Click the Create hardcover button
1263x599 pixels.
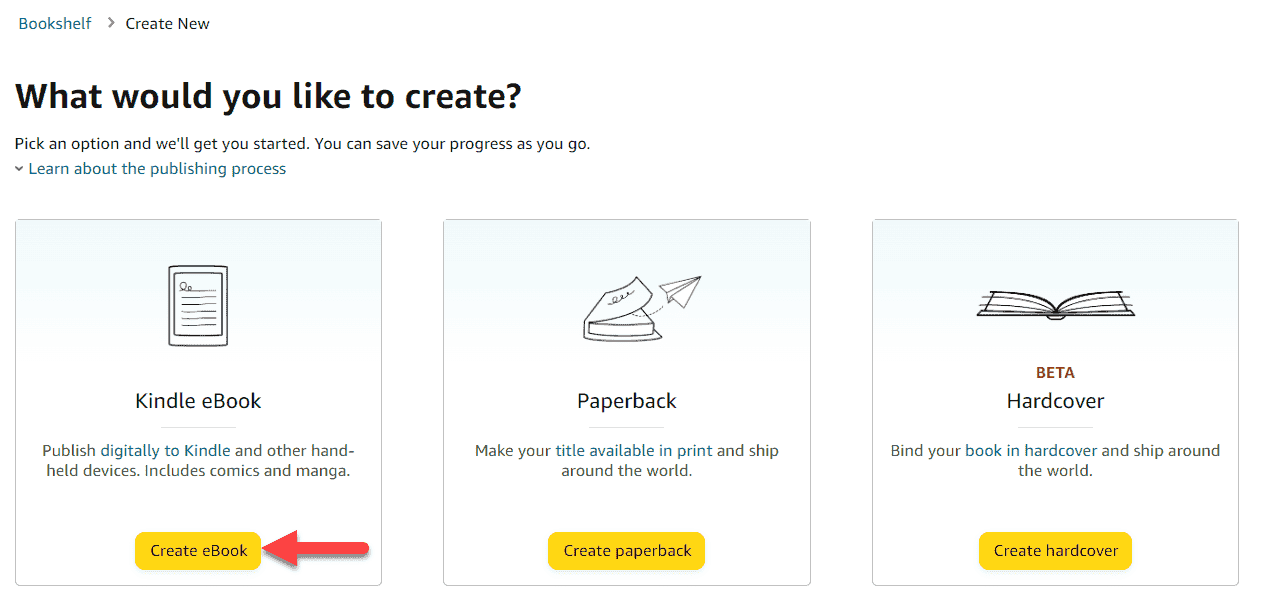coord(1055,551)
